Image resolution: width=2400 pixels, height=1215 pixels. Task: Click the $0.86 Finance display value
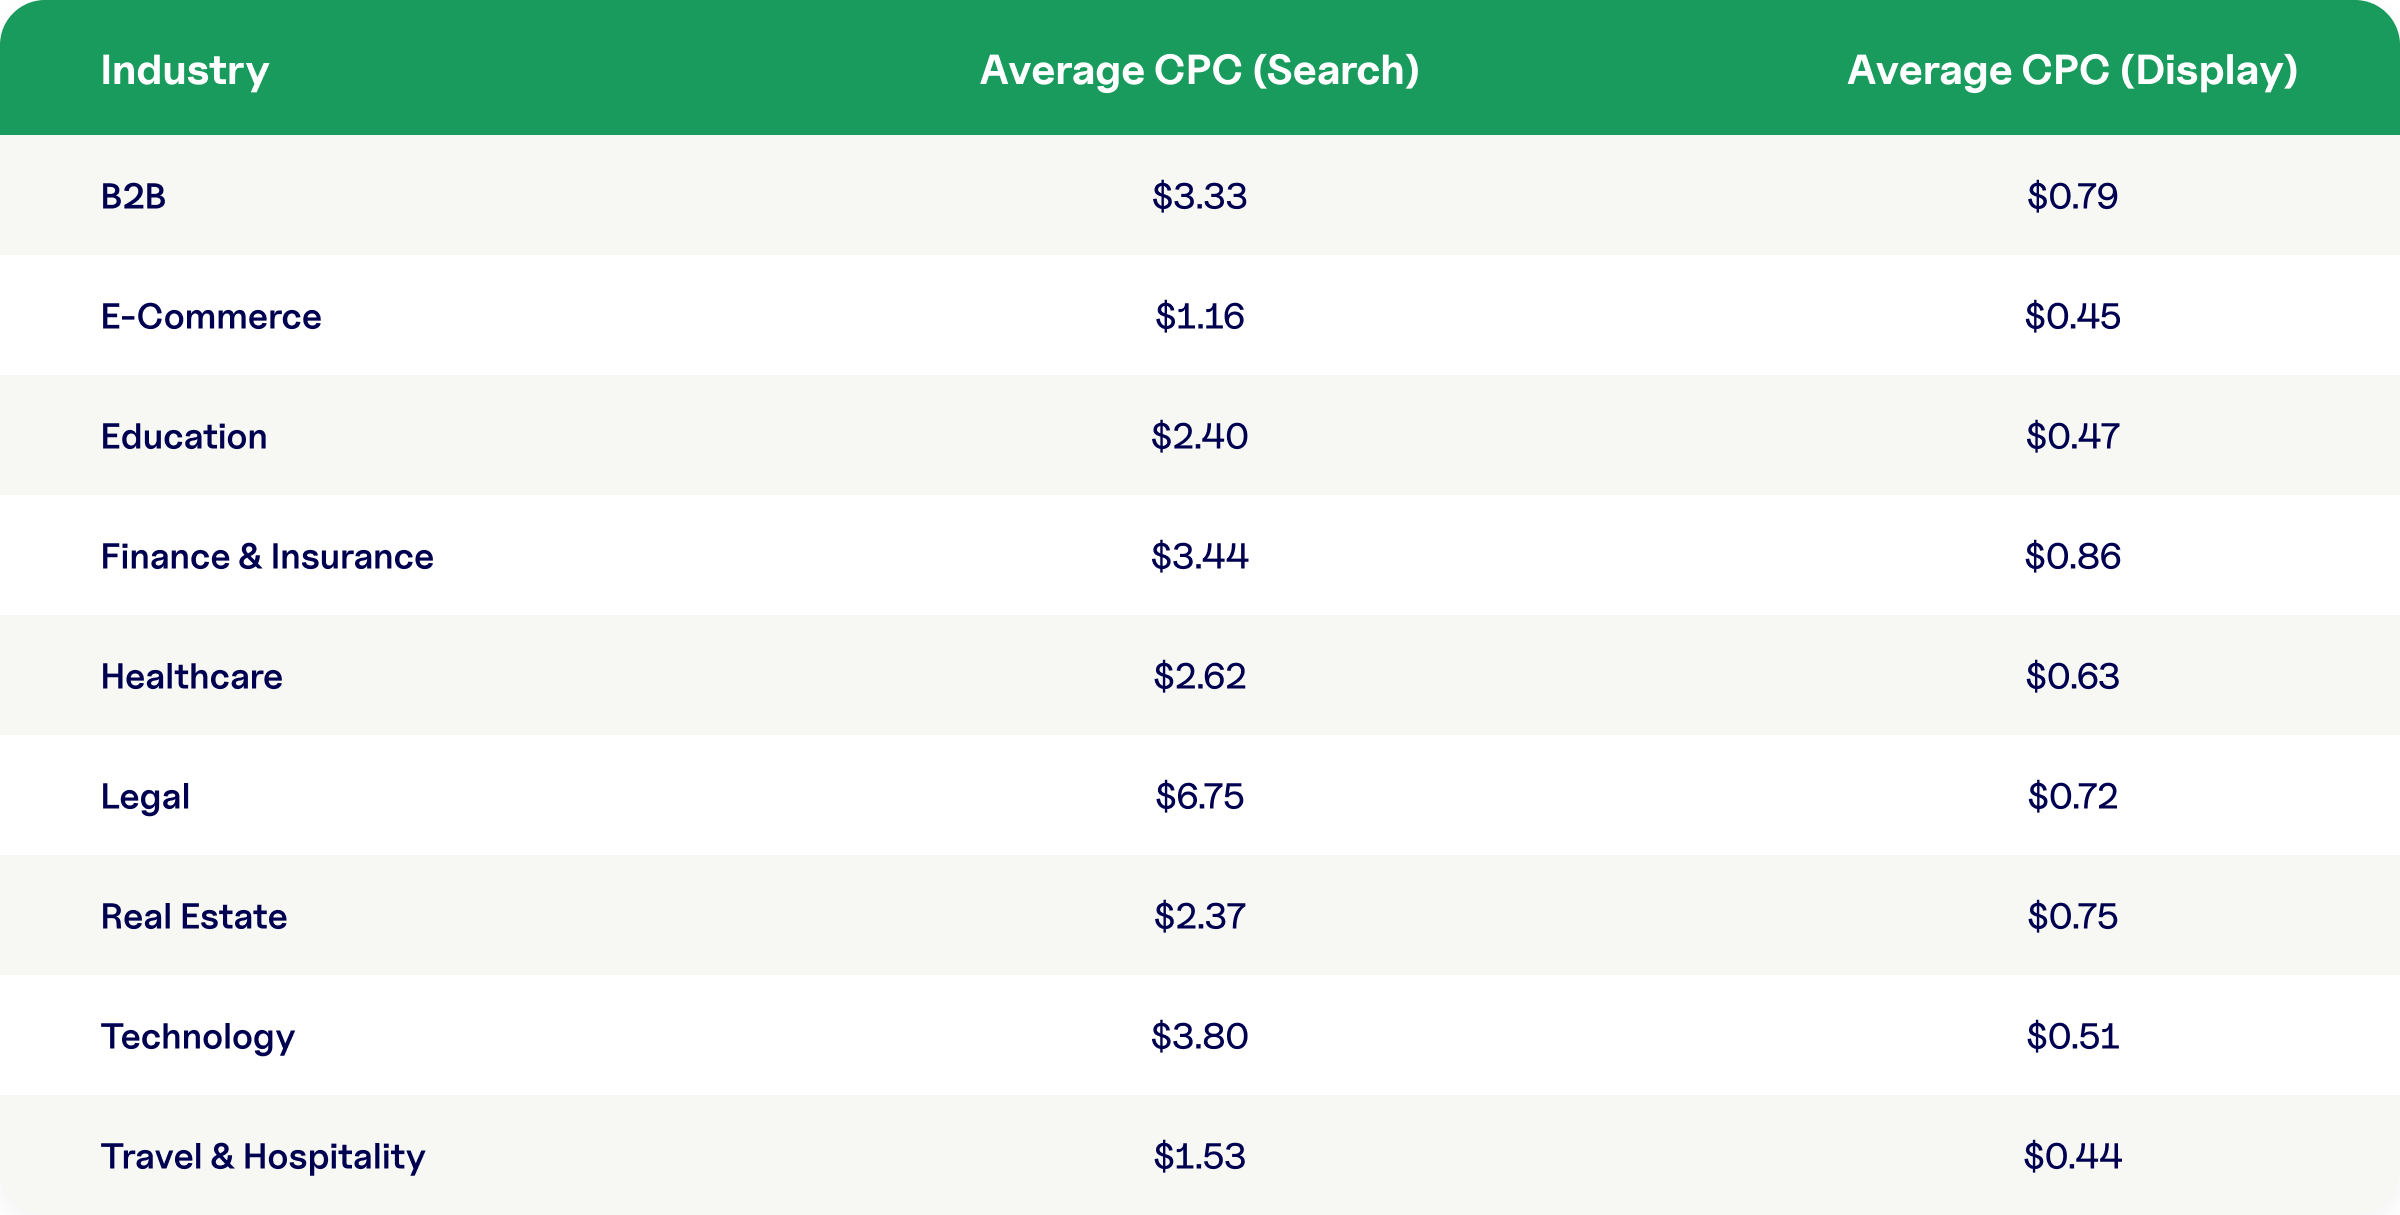coord(2072,556)
